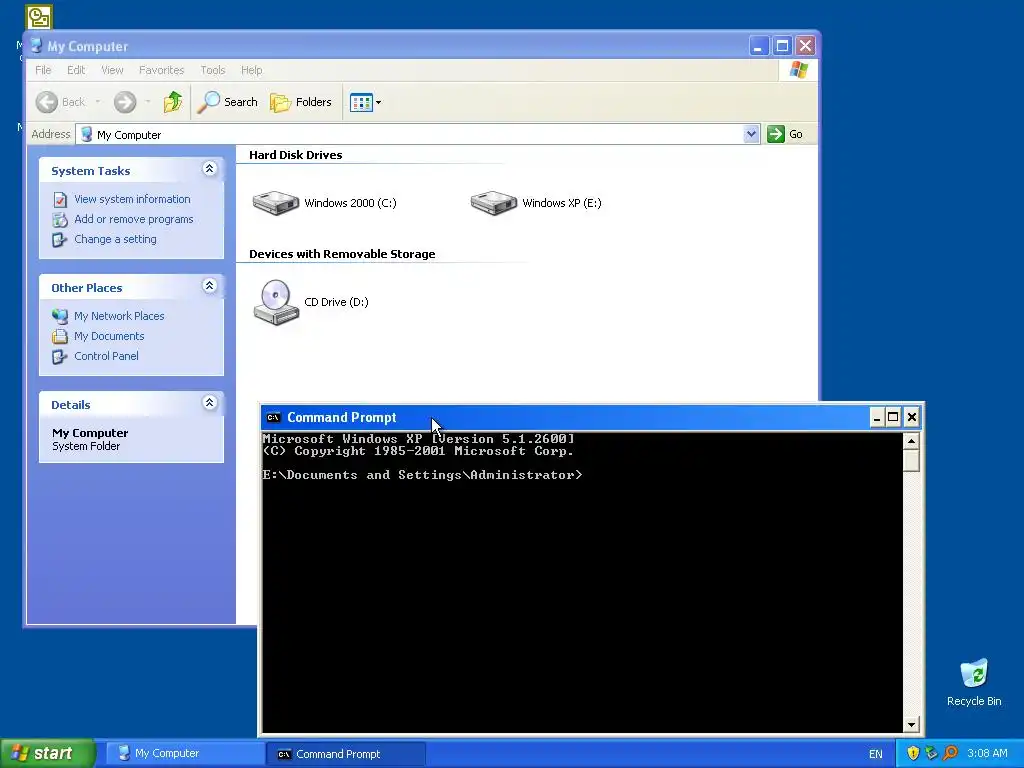Click the Hard Disk Drives group header

296,155
